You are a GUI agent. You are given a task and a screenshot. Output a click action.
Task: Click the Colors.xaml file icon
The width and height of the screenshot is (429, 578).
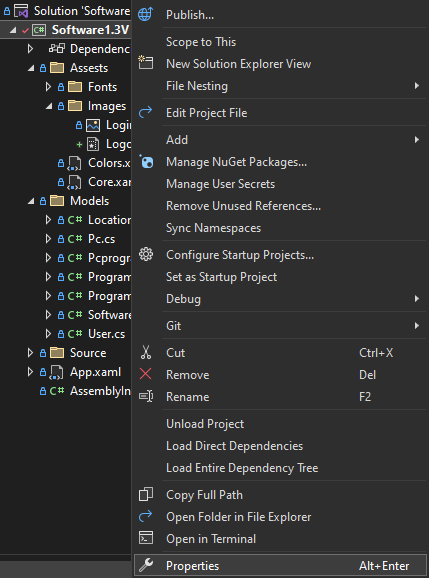tap(75, 163)
